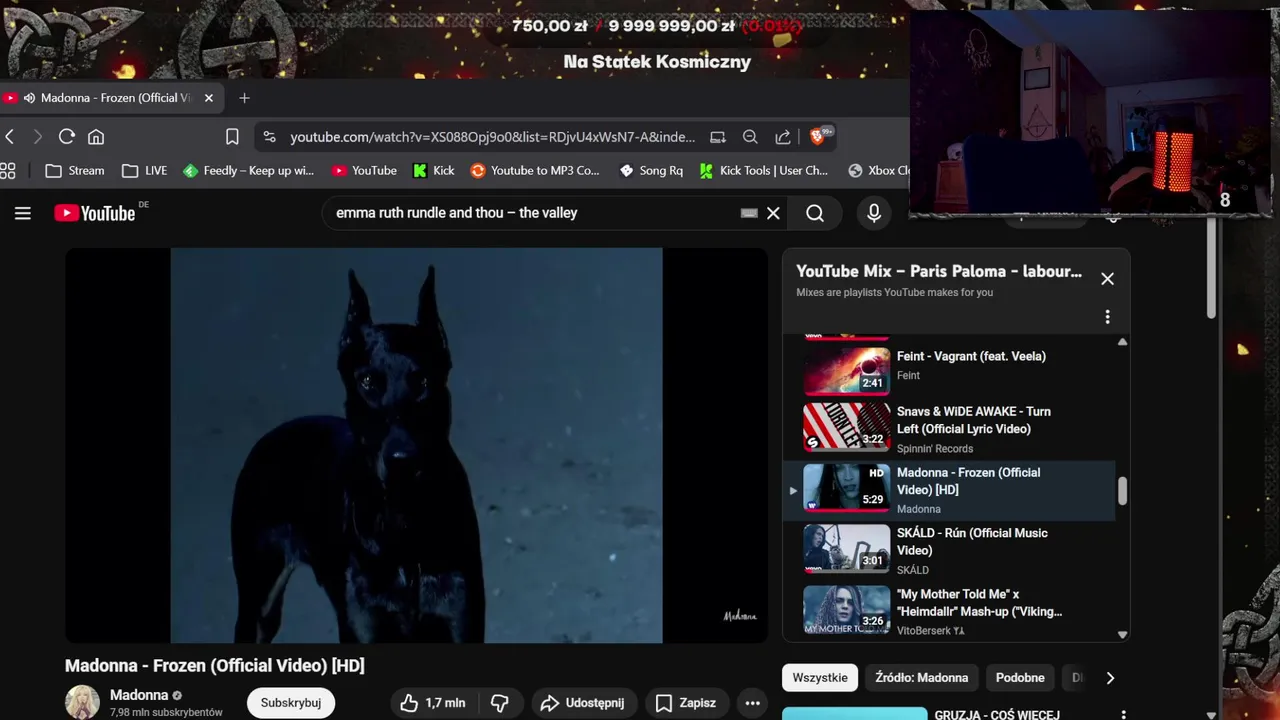1280x720 pixels.
Task: Click the Madonna - Frozen video title
Action: click(215, 666)
